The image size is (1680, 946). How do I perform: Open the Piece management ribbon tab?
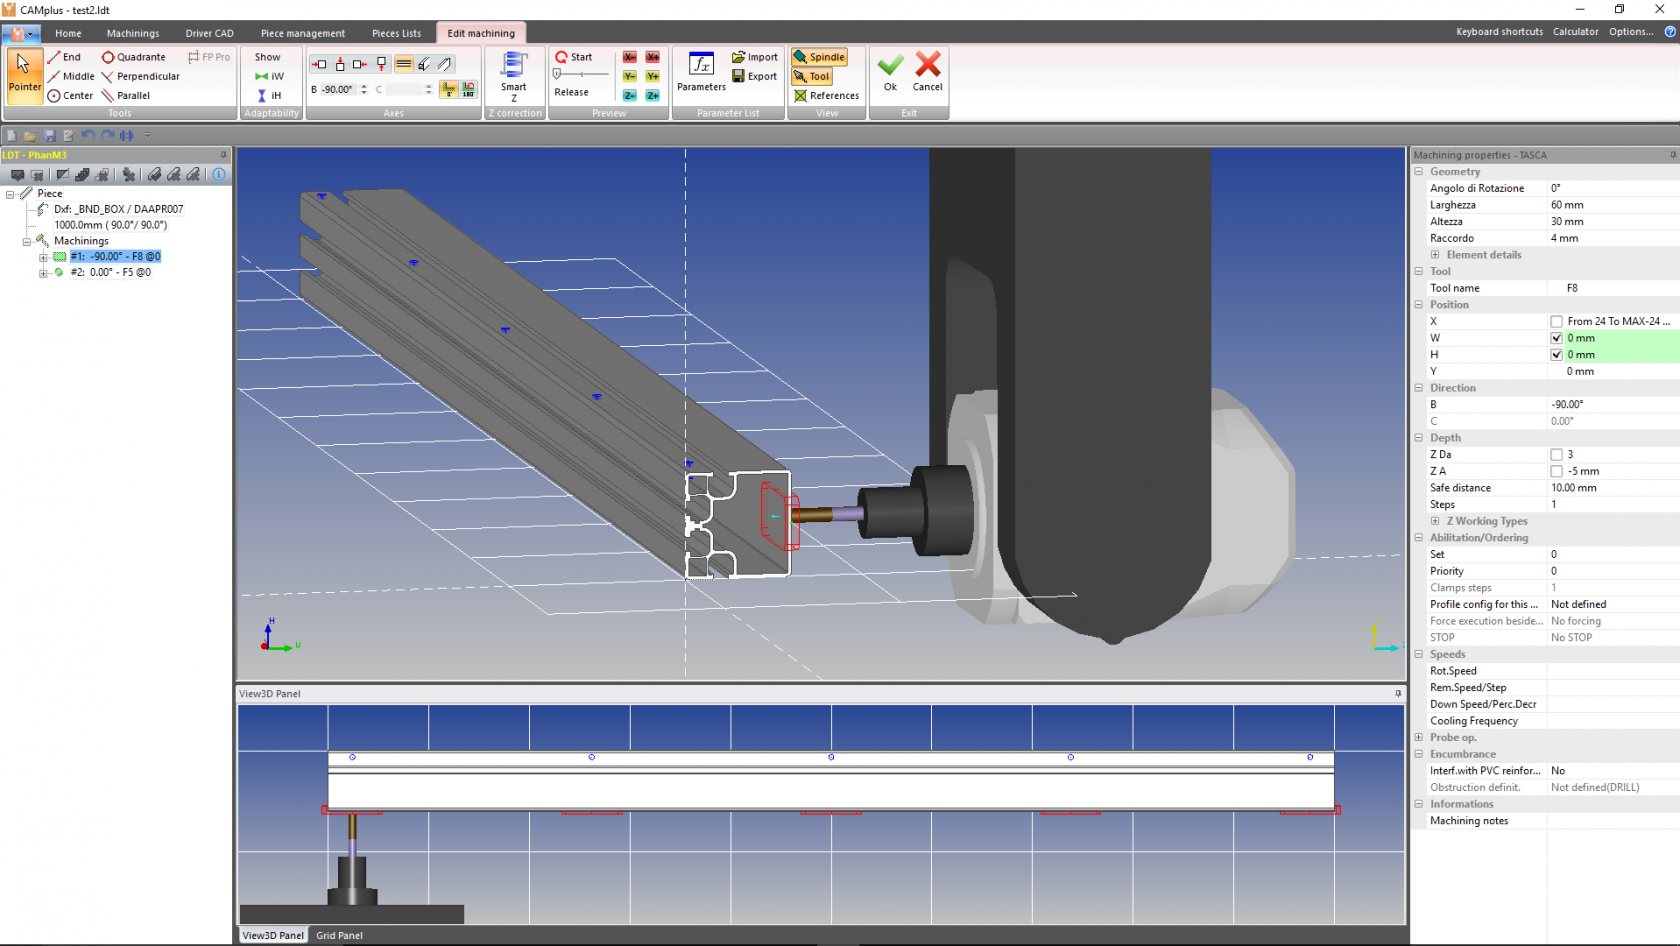click(302, 33)
